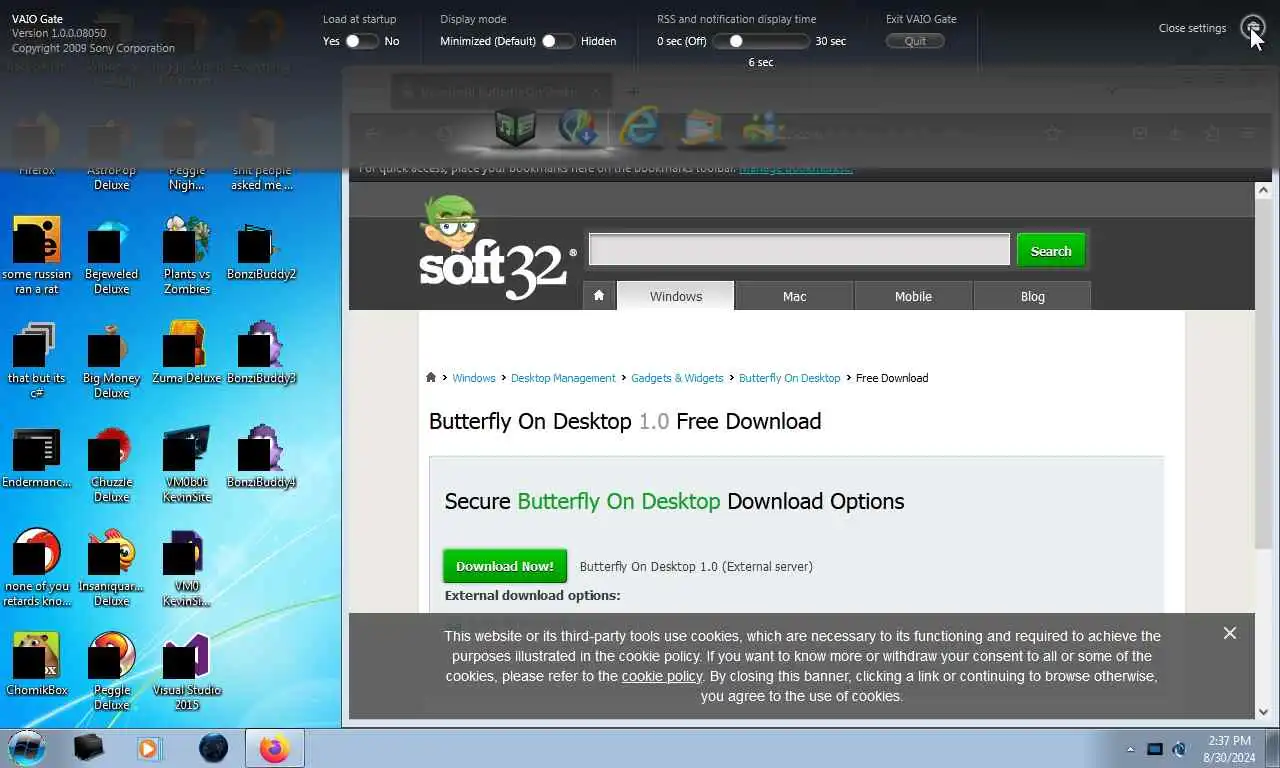Open the Butterfly On Desktop breadcrumb link

790,378
